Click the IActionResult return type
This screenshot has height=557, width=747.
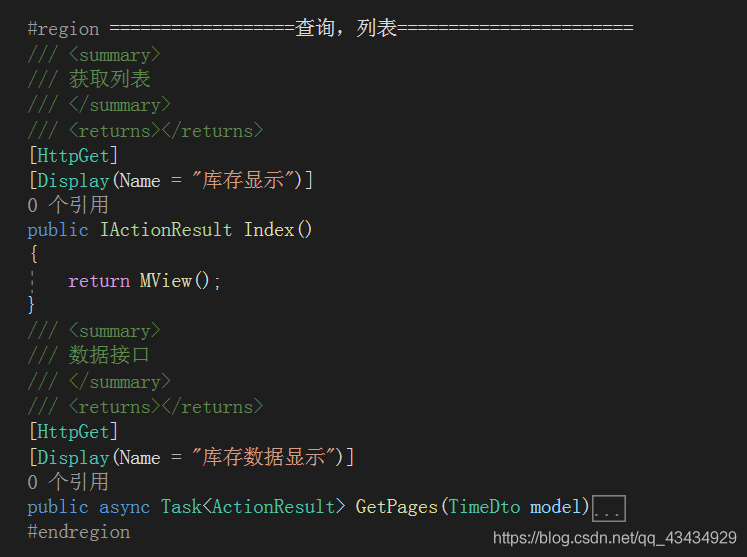point(166,230)
